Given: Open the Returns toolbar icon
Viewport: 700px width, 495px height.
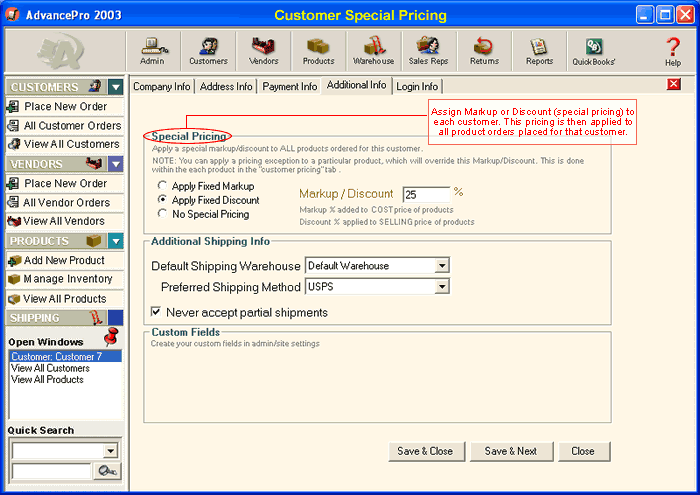Looking at the screenshot, I should [484, 51].
